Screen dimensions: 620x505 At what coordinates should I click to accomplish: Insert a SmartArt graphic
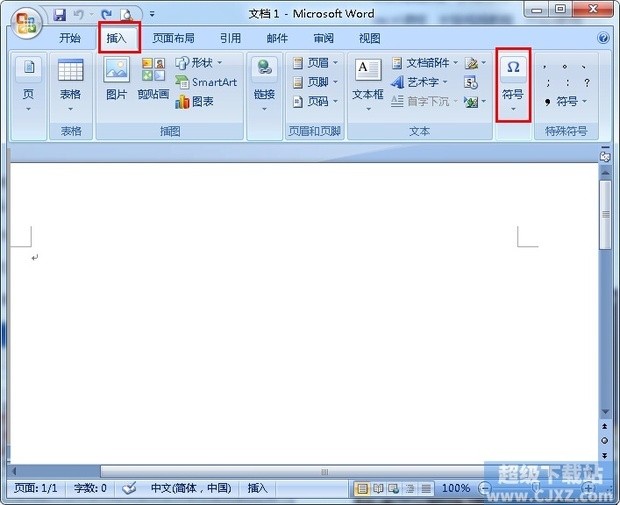[206, 82]
